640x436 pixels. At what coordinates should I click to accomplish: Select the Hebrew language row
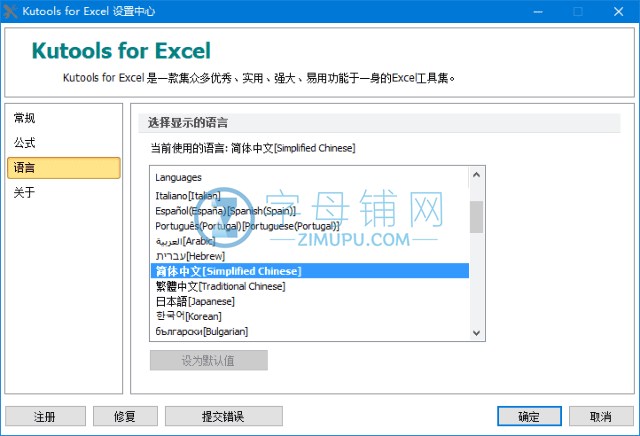coord(310,256)
